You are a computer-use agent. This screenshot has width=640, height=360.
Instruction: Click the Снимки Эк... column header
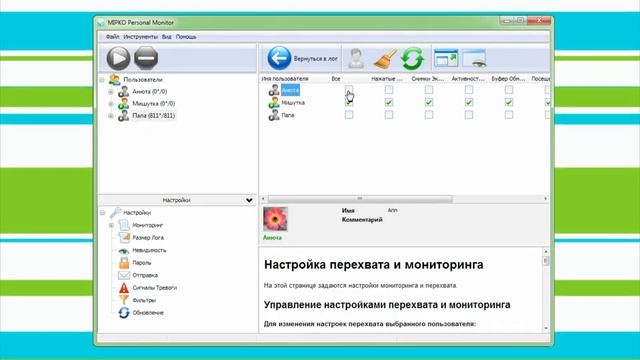(x=428, y=79)
